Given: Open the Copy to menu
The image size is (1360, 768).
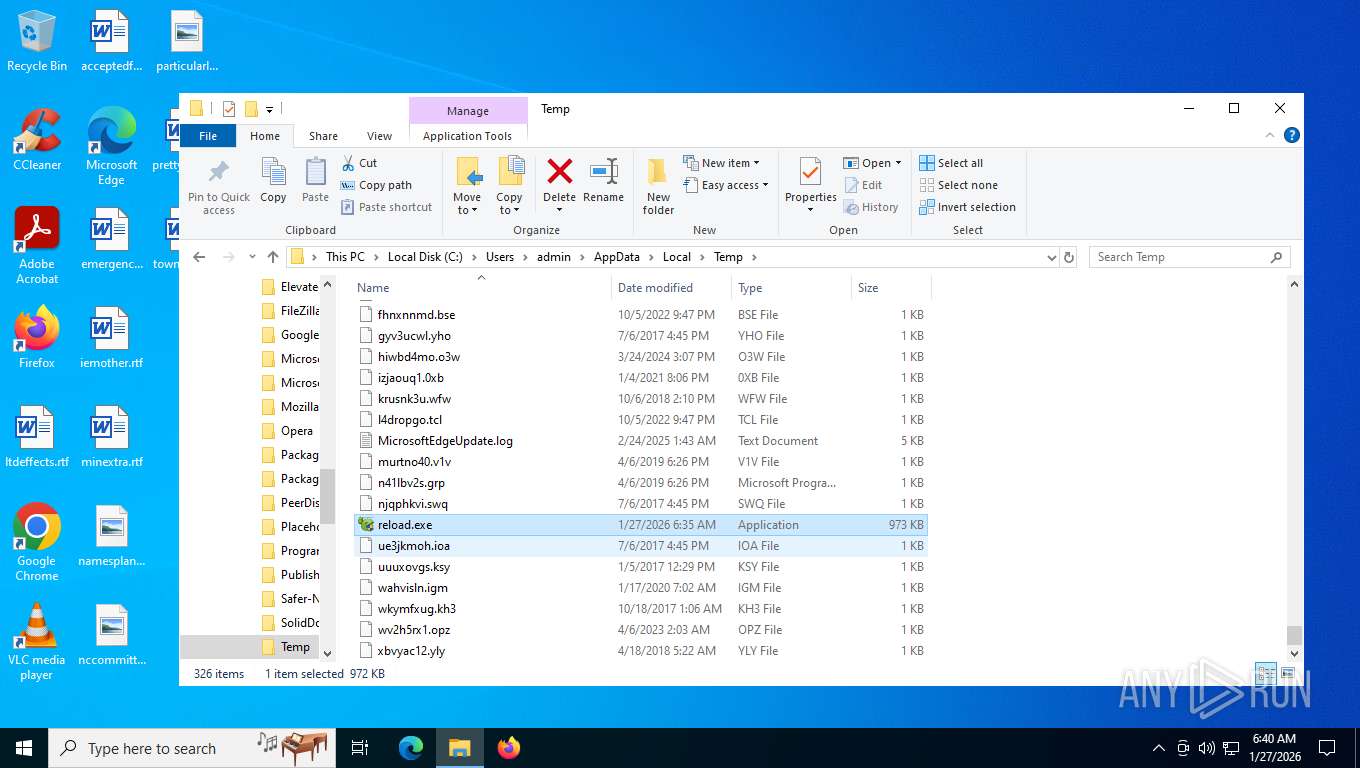Looking at the screenshot, I should [x=510, y=186].
